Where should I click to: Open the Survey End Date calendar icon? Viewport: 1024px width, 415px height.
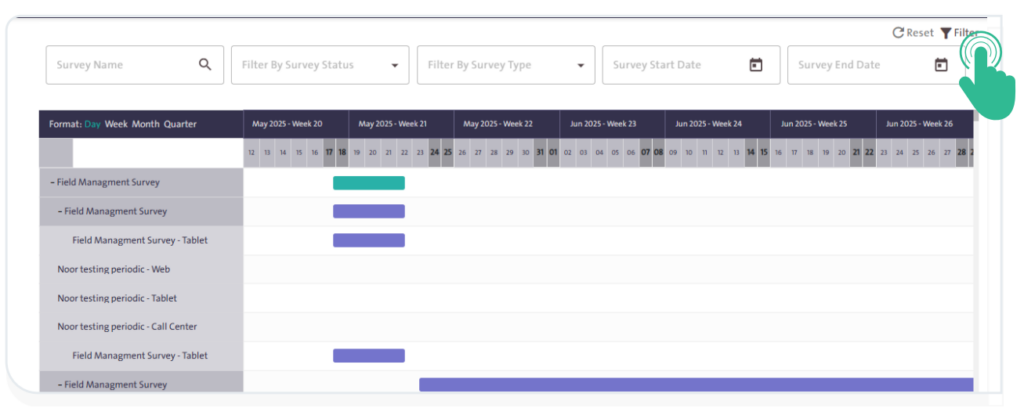[941, 65]
